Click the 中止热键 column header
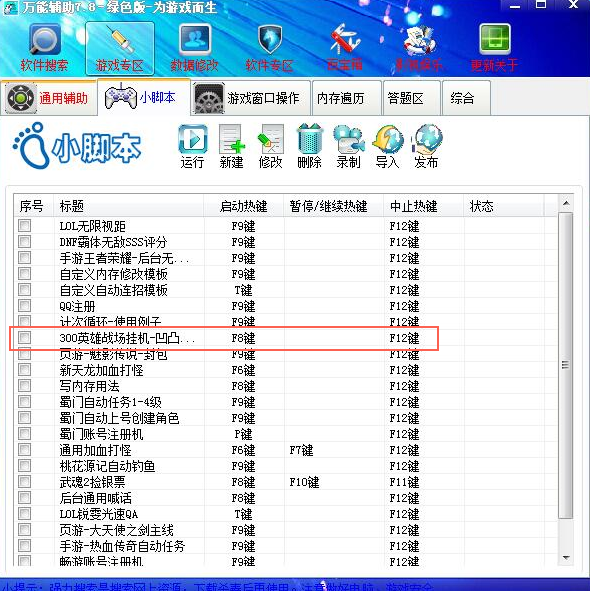 (424, 206)
